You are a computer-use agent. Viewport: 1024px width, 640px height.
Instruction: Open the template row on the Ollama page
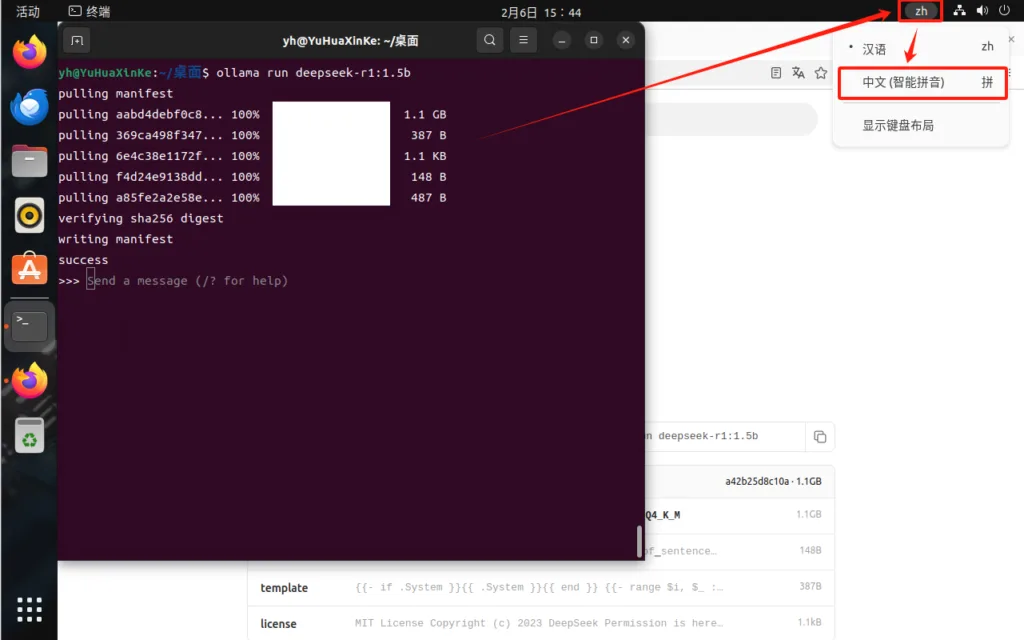click(x=541, y=588)
